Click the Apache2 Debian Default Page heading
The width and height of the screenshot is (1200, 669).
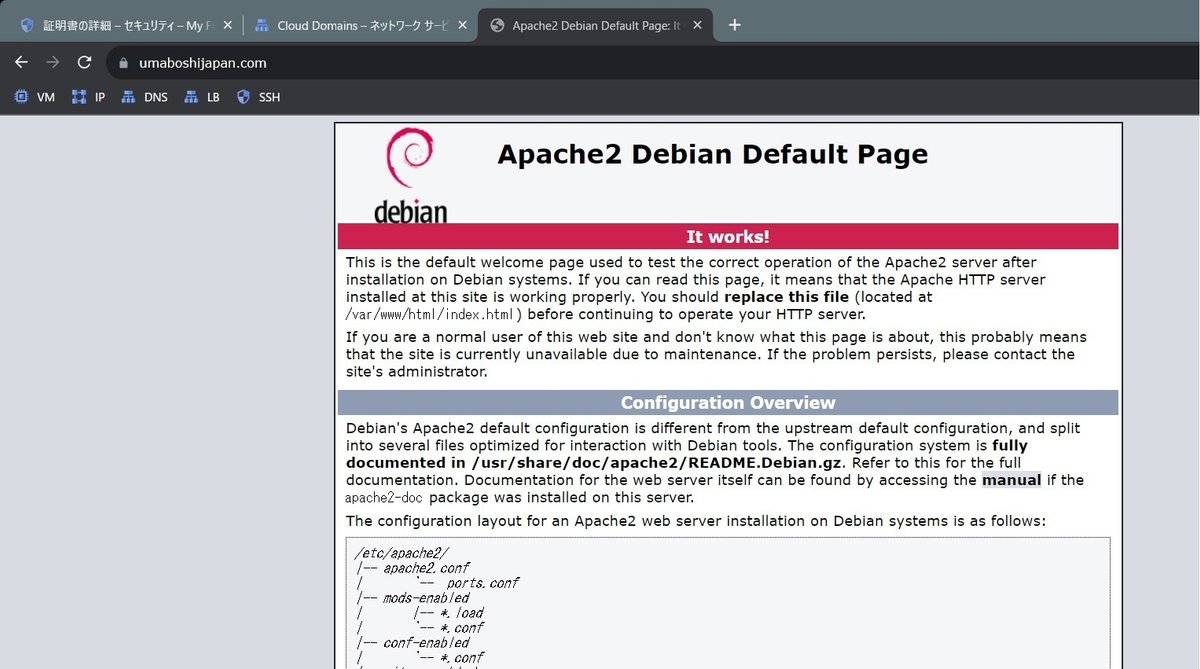coord(713,154)
